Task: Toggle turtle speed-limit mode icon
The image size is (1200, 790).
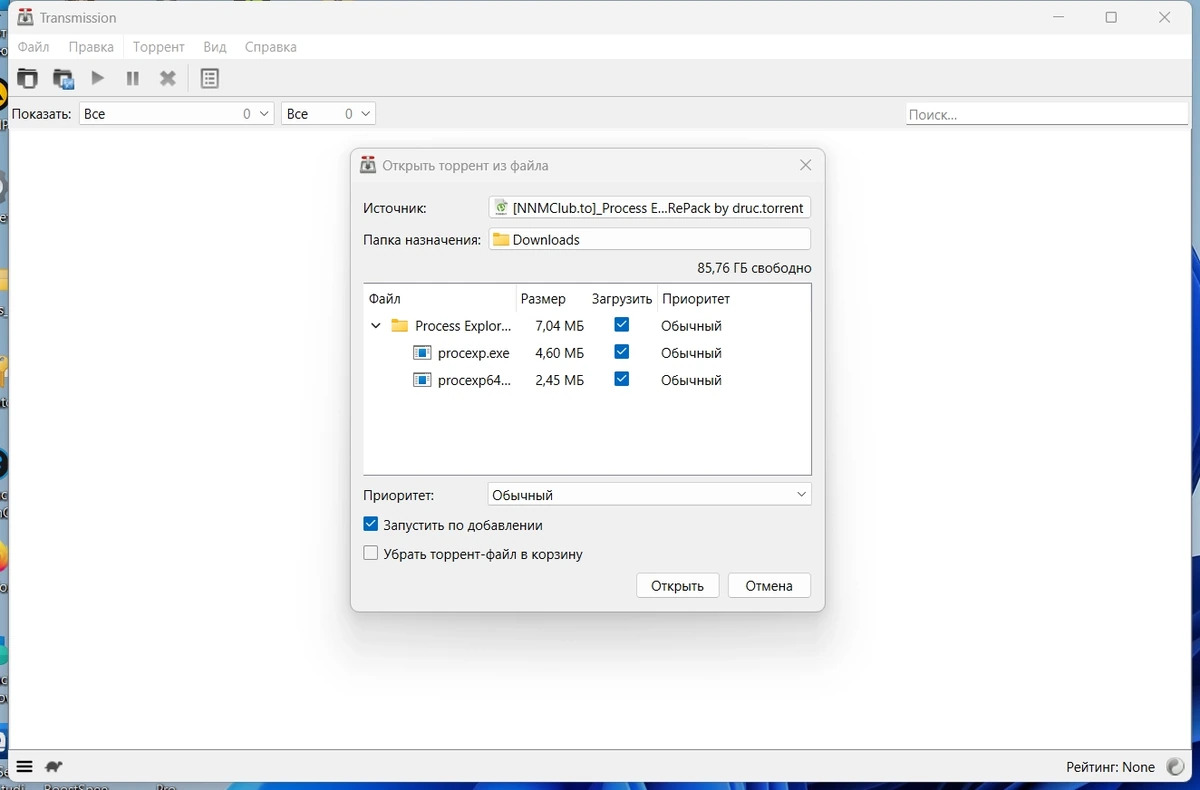Action: click(54, 767)
